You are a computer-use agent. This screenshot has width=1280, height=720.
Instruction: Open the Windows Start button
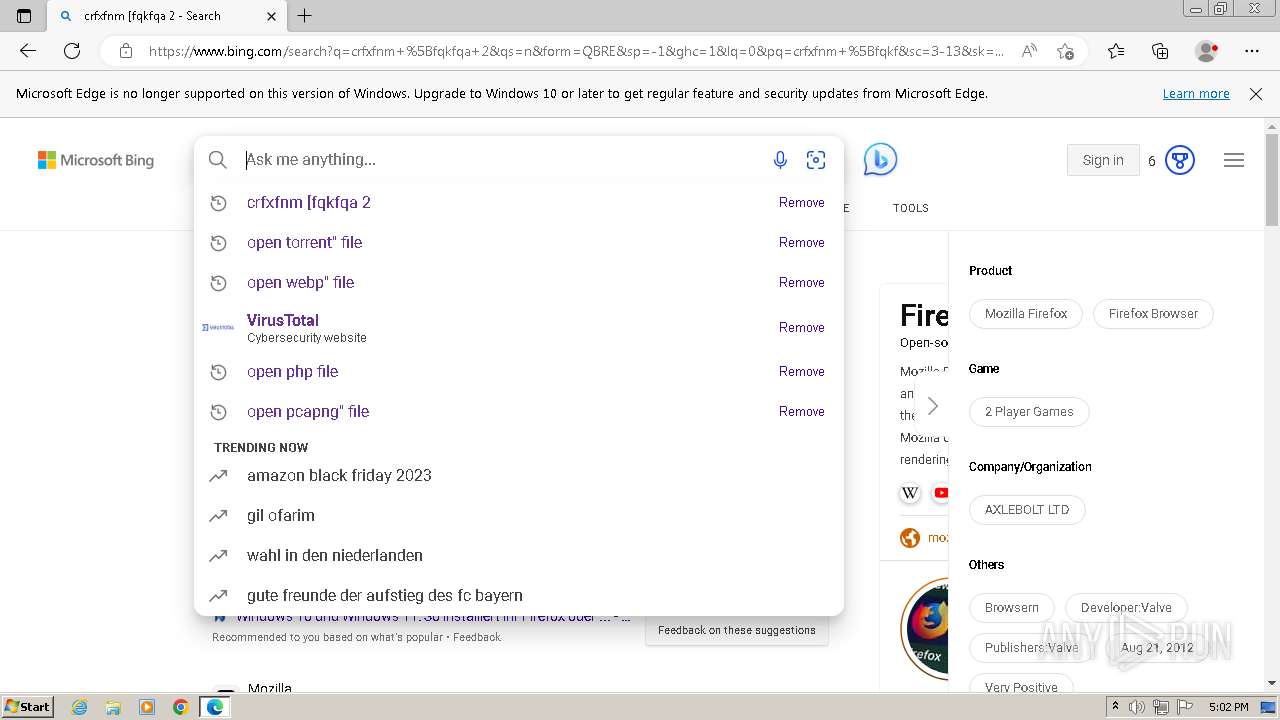click(x=29, y=707)
